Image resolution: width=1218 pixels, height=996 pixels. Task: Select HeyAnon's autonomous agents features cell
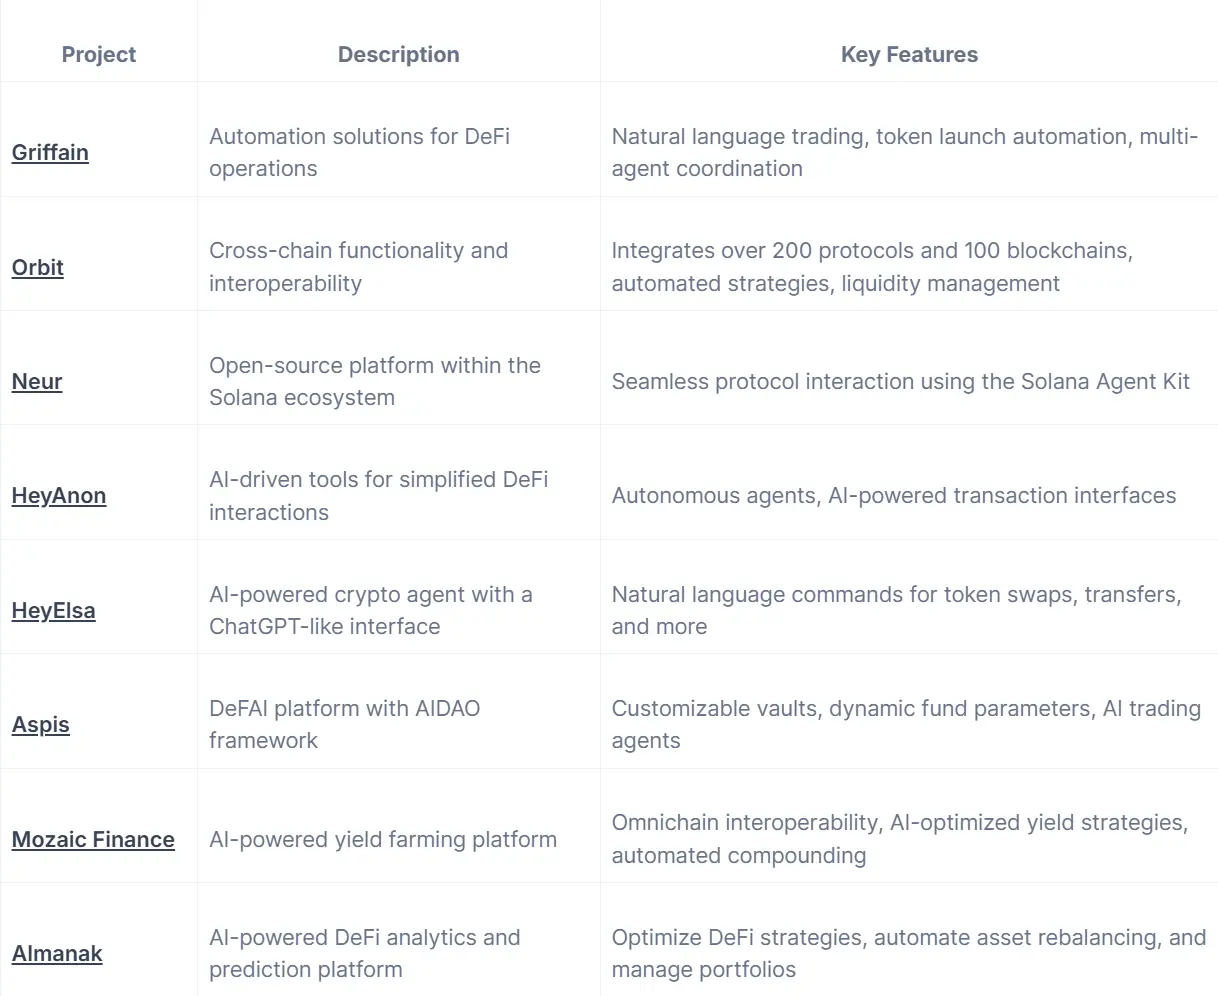pos(894,496)
